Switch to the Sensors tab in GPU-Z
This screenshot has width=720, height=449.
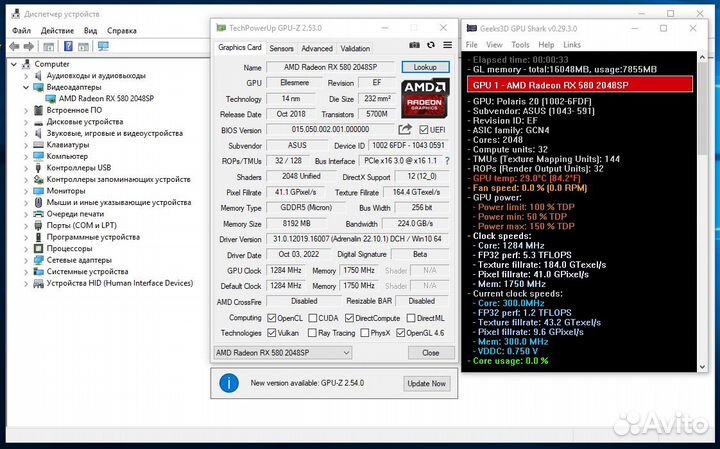281,48
